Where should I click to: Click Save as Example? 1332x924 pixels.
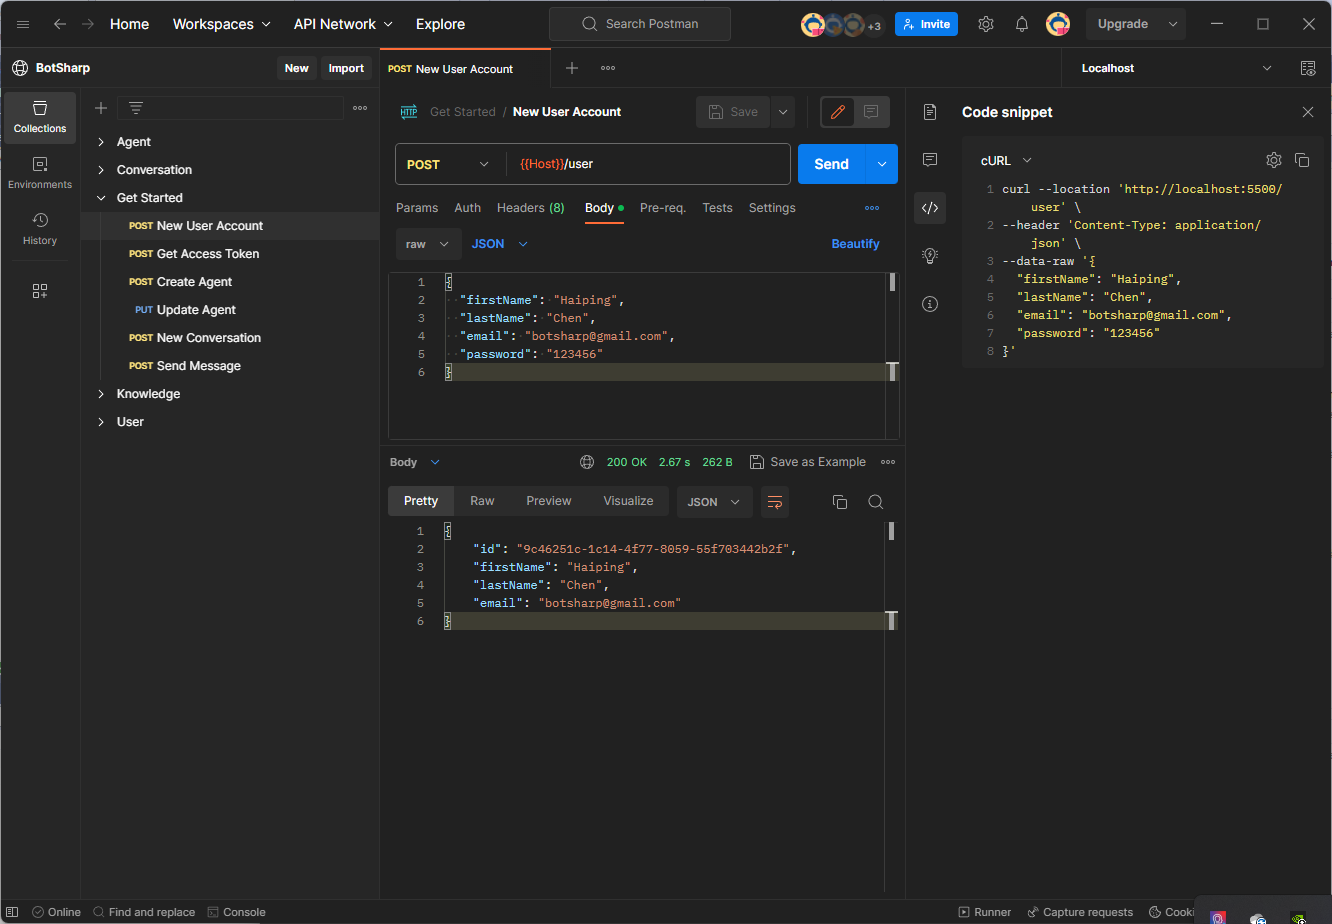(808, 462)
